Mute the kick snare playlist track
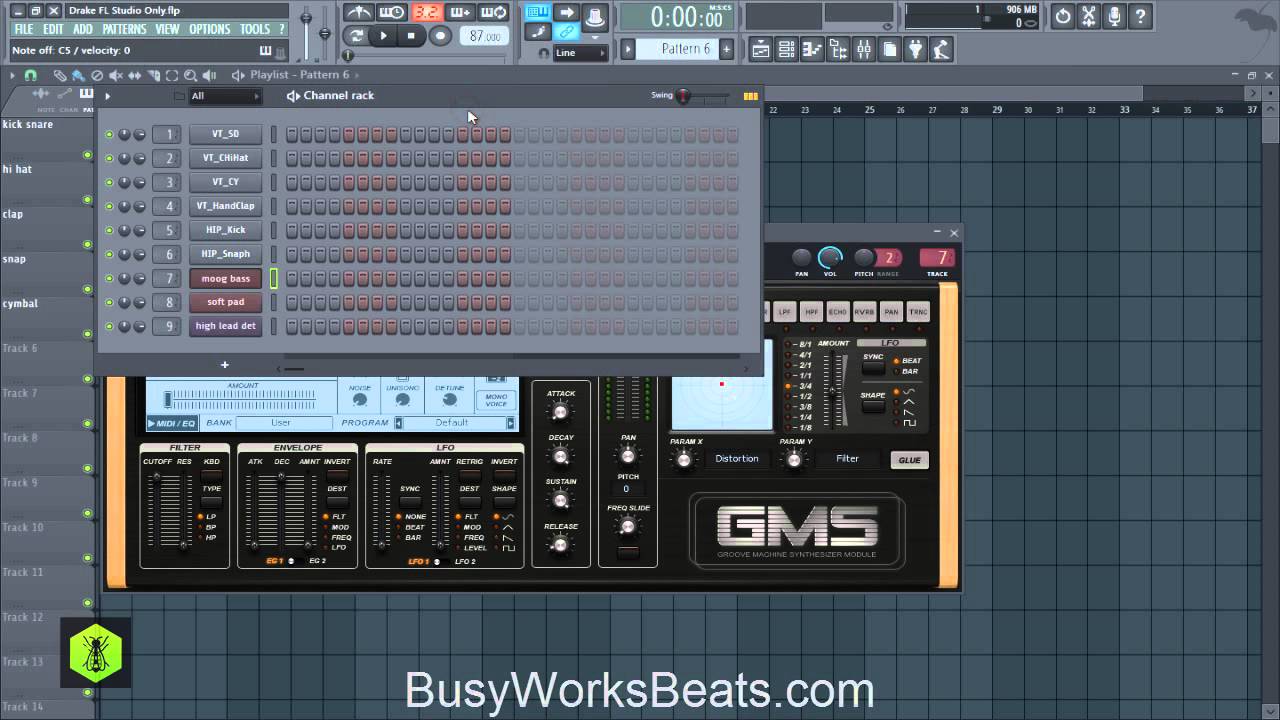The height and width of the screenshot is (720, 1280). pyautogui.click(x=87, y=155)
